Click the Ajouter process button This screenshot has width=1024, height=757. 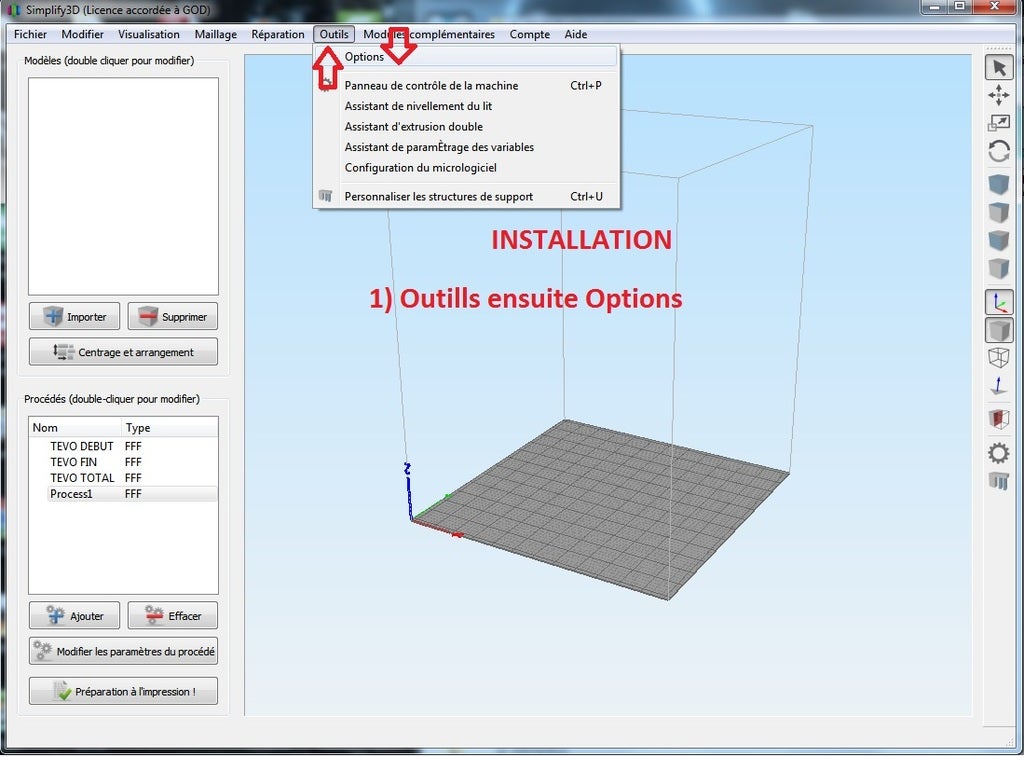[74, 616]
